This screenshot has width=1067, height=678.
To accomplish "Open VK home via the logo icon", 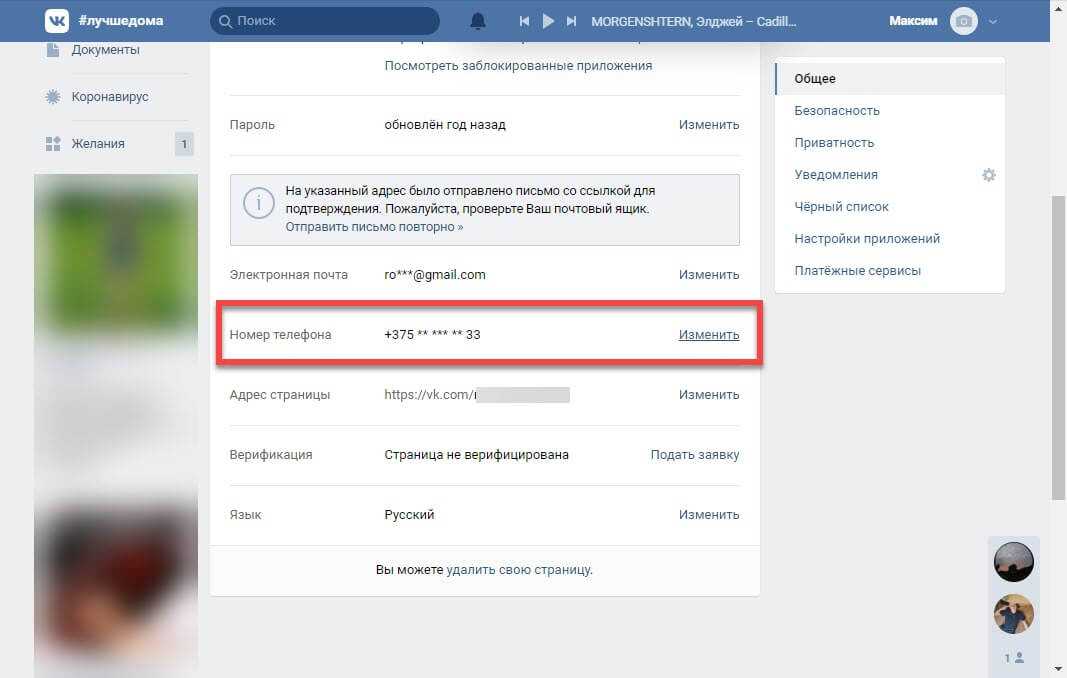I will pyautogui.click(x=56, y=21).
